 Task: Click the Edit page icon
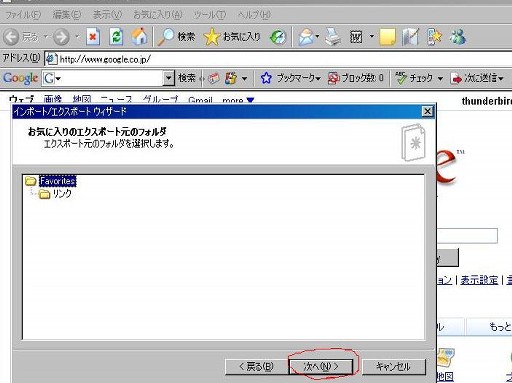(x=356, y=36)
